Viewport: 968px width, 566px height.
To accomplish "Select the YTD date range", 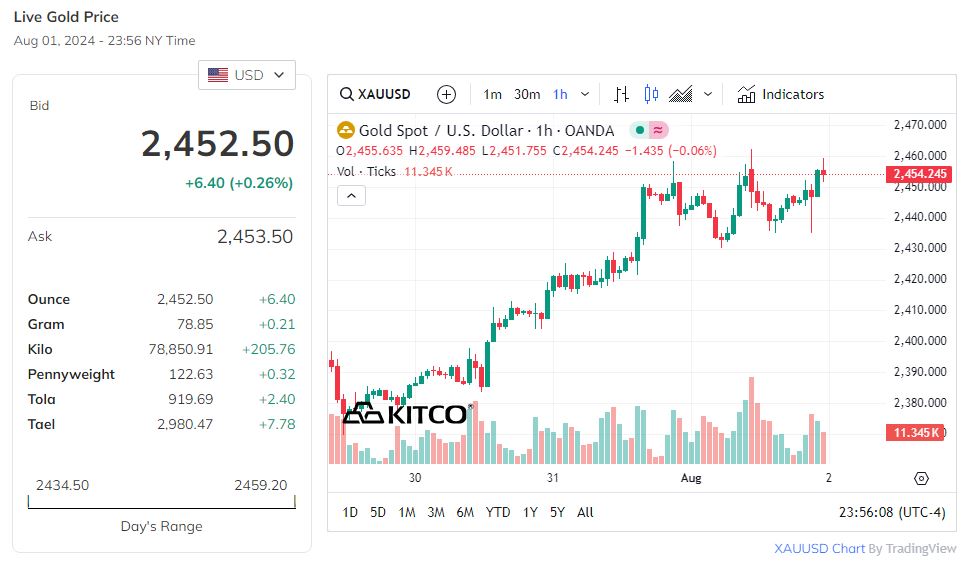I will (x=498, y=512).
